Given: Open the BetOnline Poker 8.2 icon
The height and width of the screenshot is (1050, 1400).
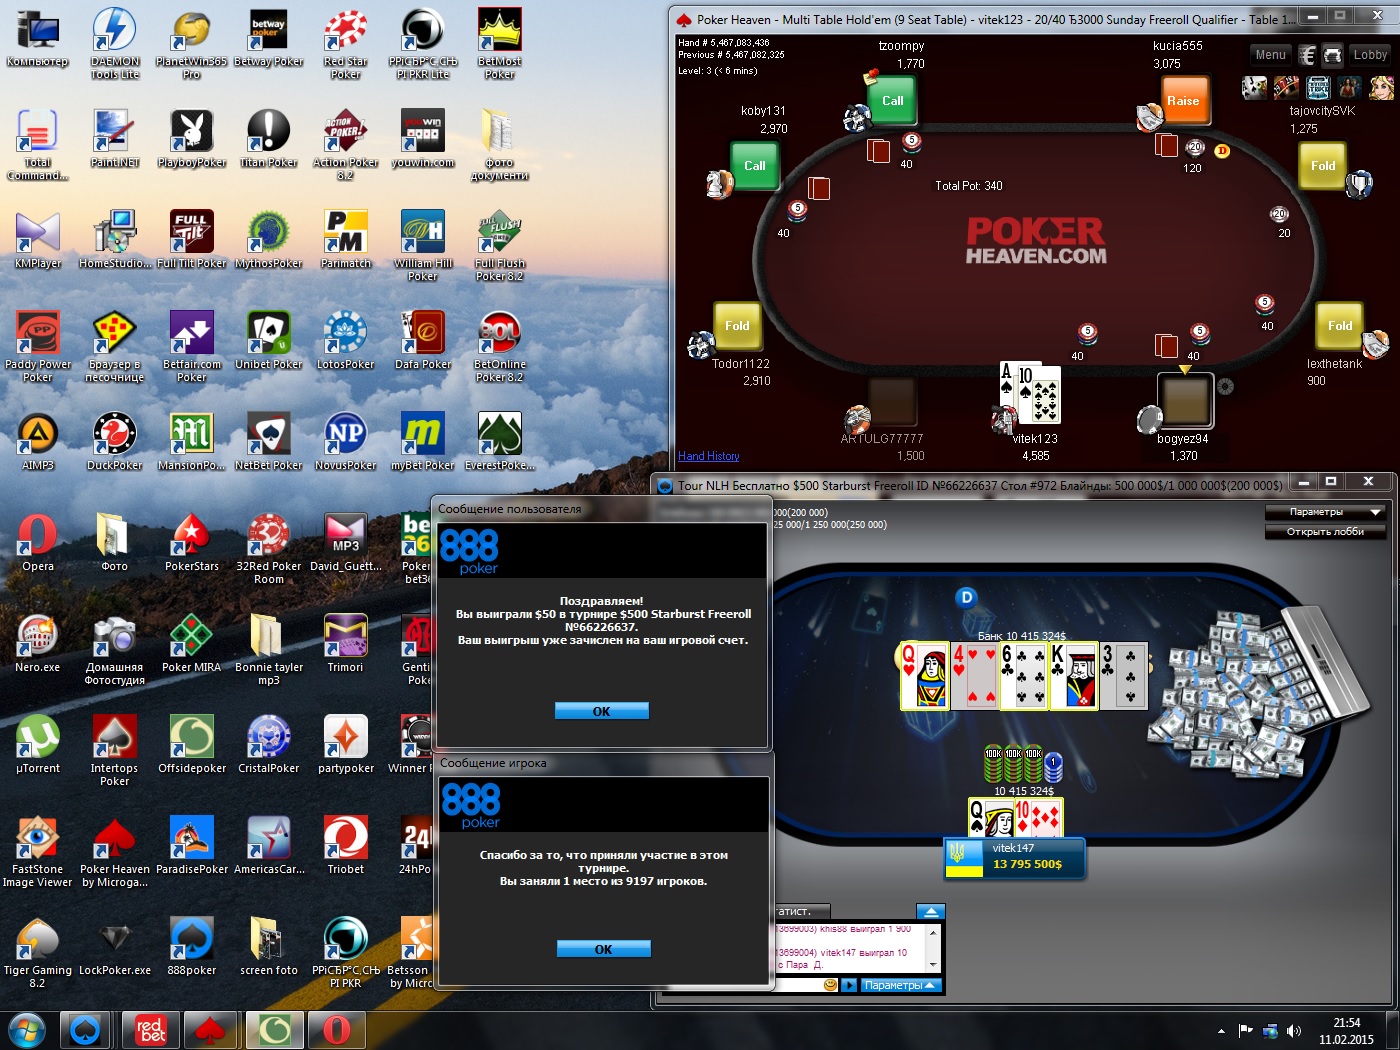Looking at the screenshot, I should click(x=499, y=345).
